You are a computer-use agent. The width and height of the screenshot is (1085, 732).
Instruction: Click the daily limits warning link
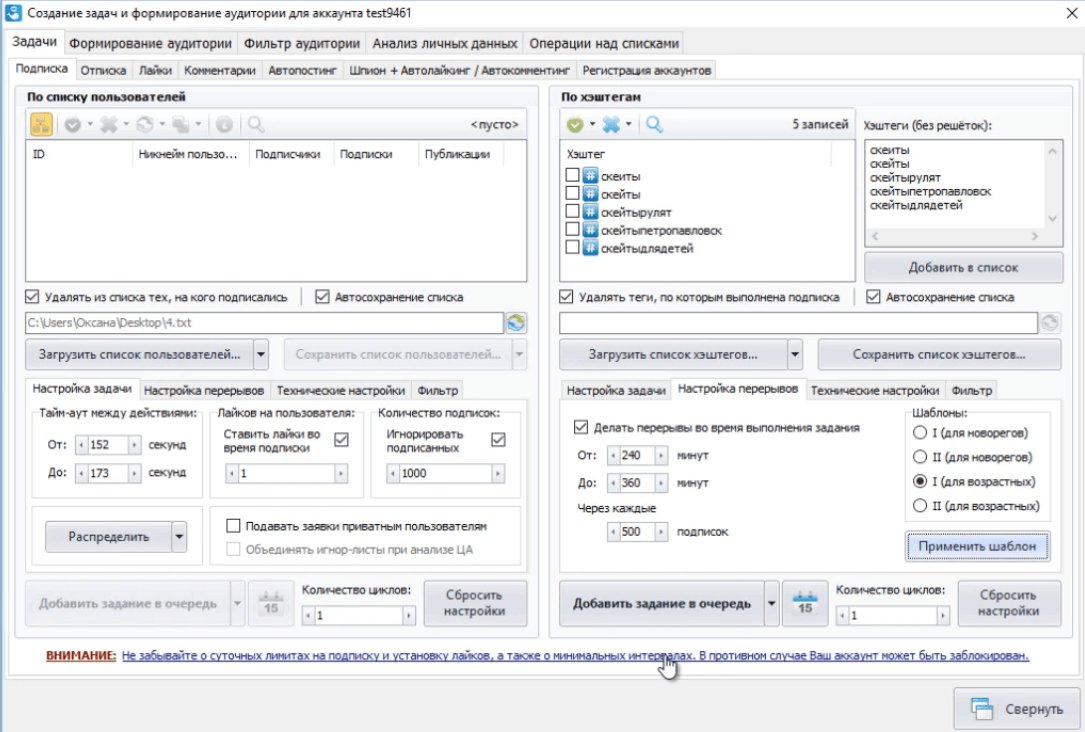(575, 656)
